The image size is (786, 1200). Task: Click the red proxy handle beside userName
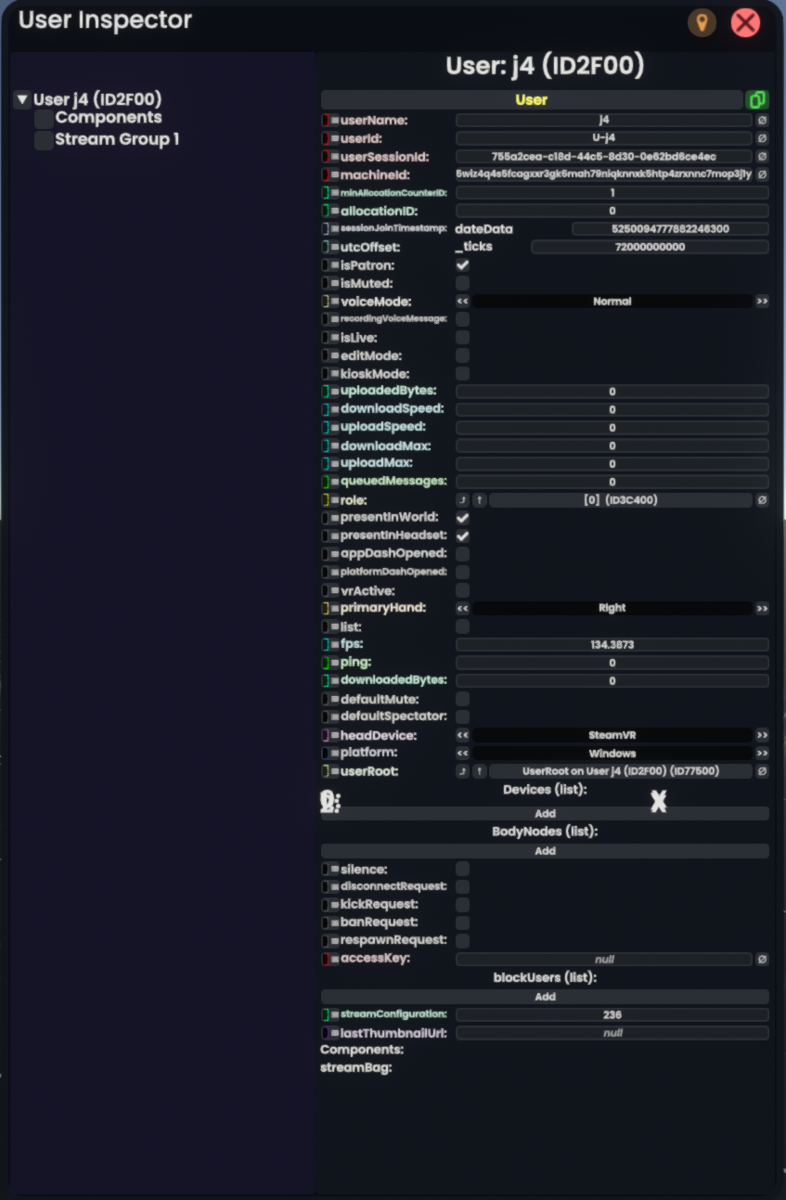(325, 120)
